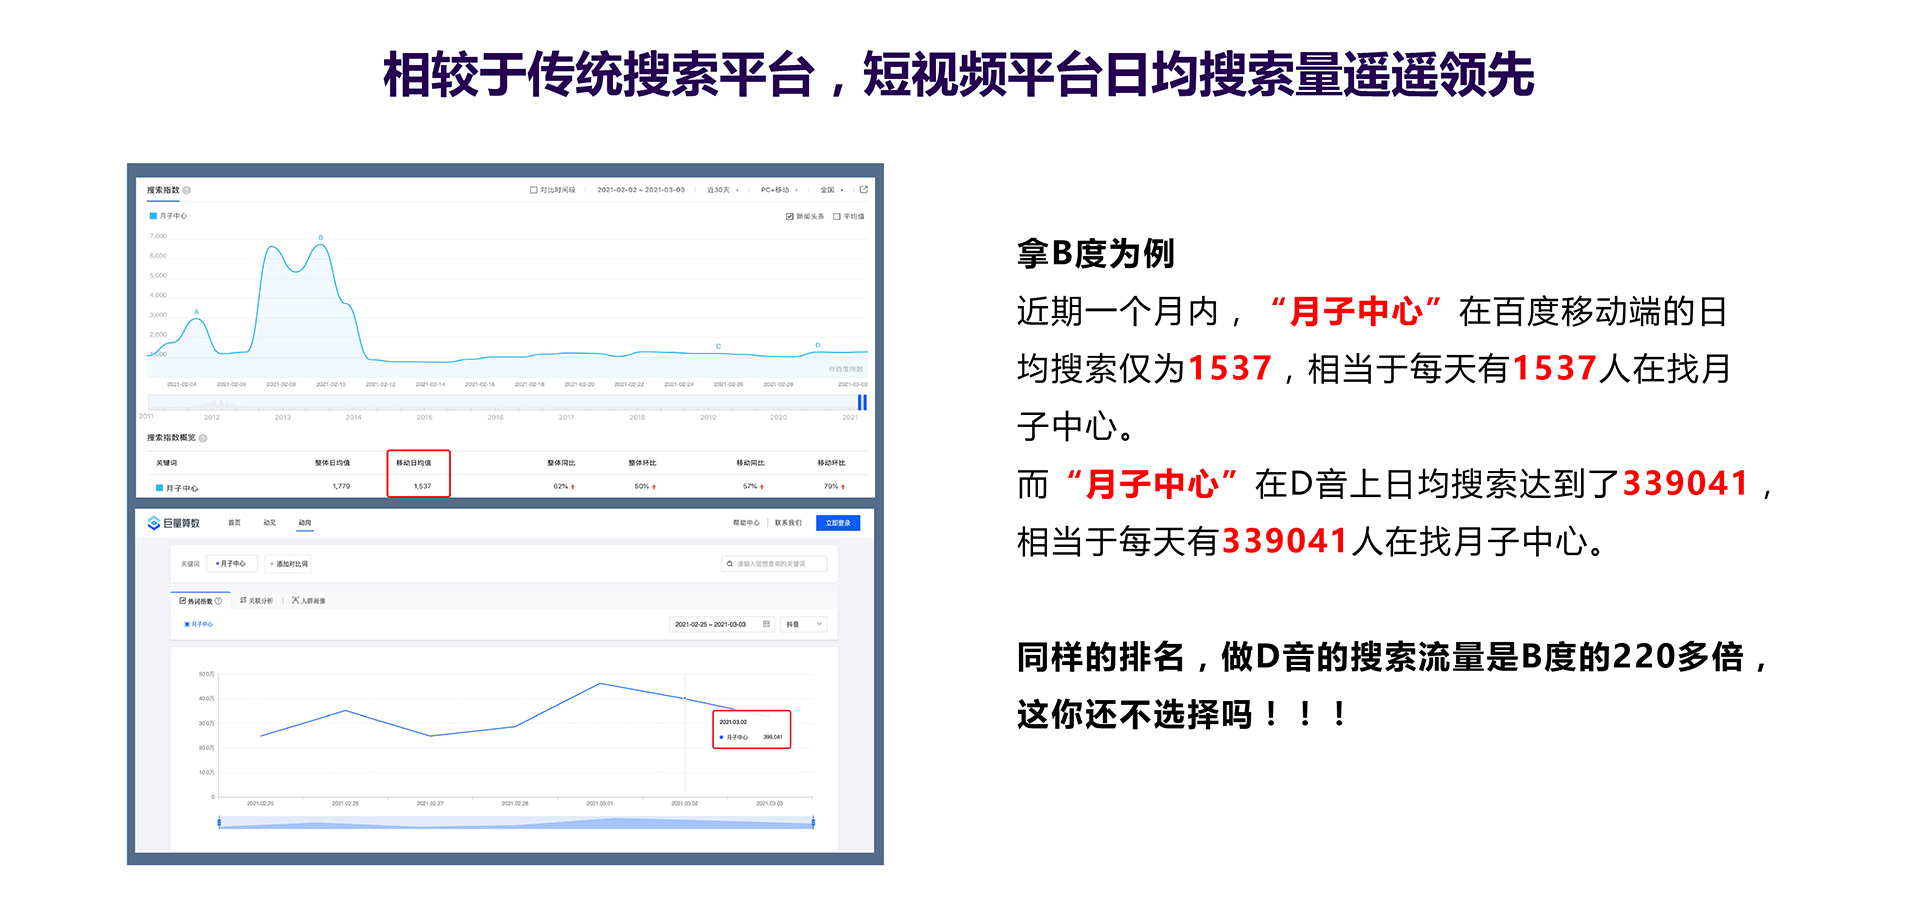1920x920 pixels.
Task: Click the search magnifier icon in the keyword box
Action: pyautogui.click(x=730, y=564)
